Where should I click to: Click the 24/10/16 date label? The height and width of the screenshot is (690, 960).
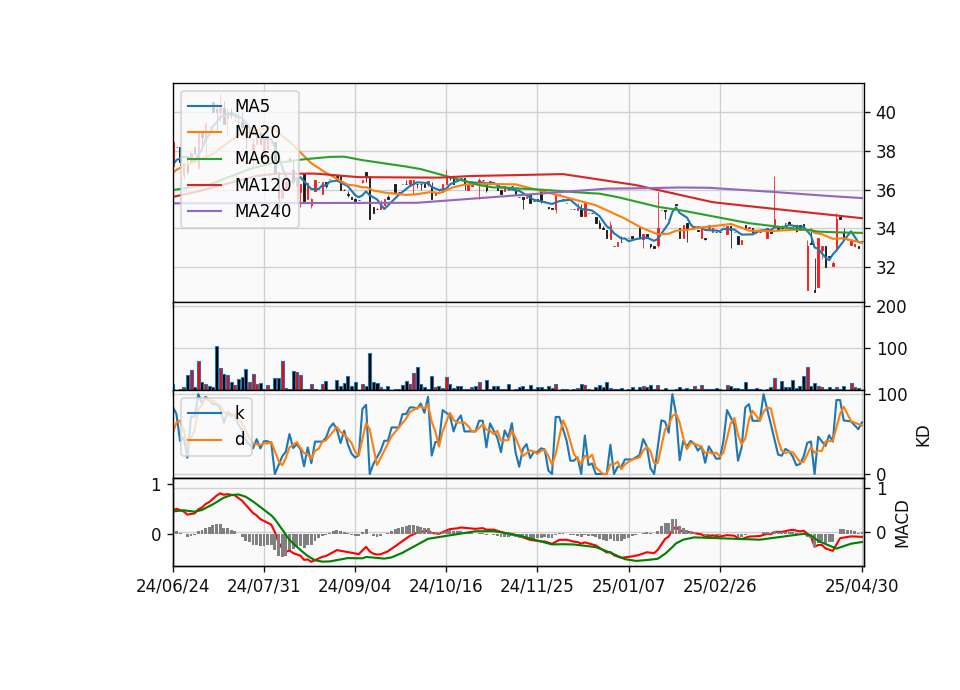point(446,586)
